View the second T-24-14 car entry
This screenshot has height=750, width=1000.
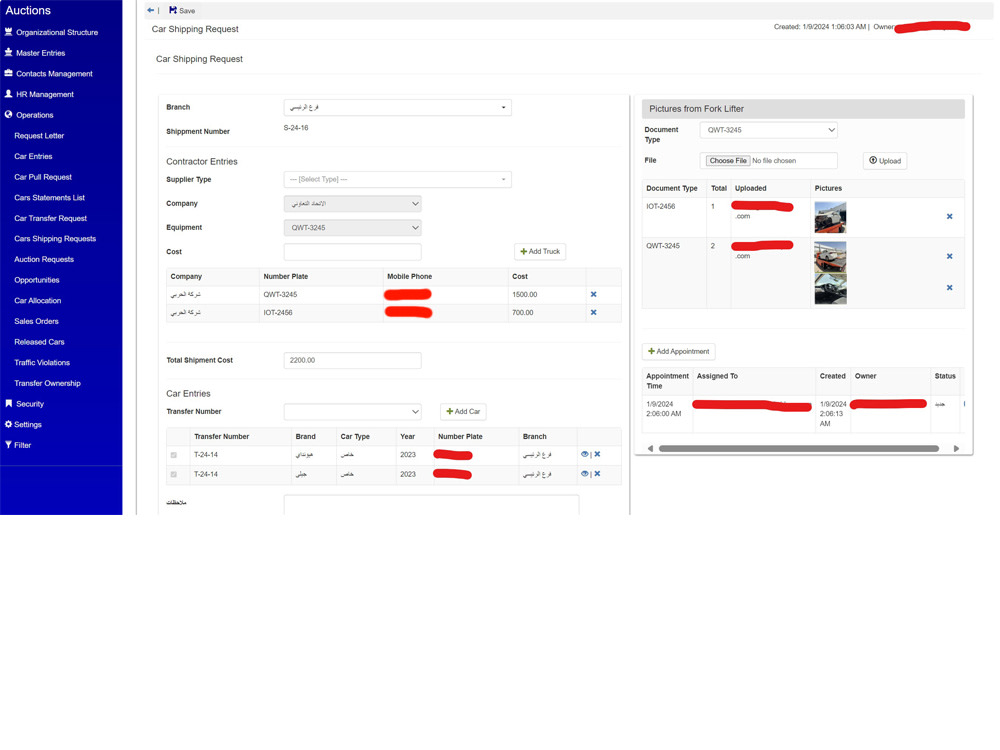(584, 474)
